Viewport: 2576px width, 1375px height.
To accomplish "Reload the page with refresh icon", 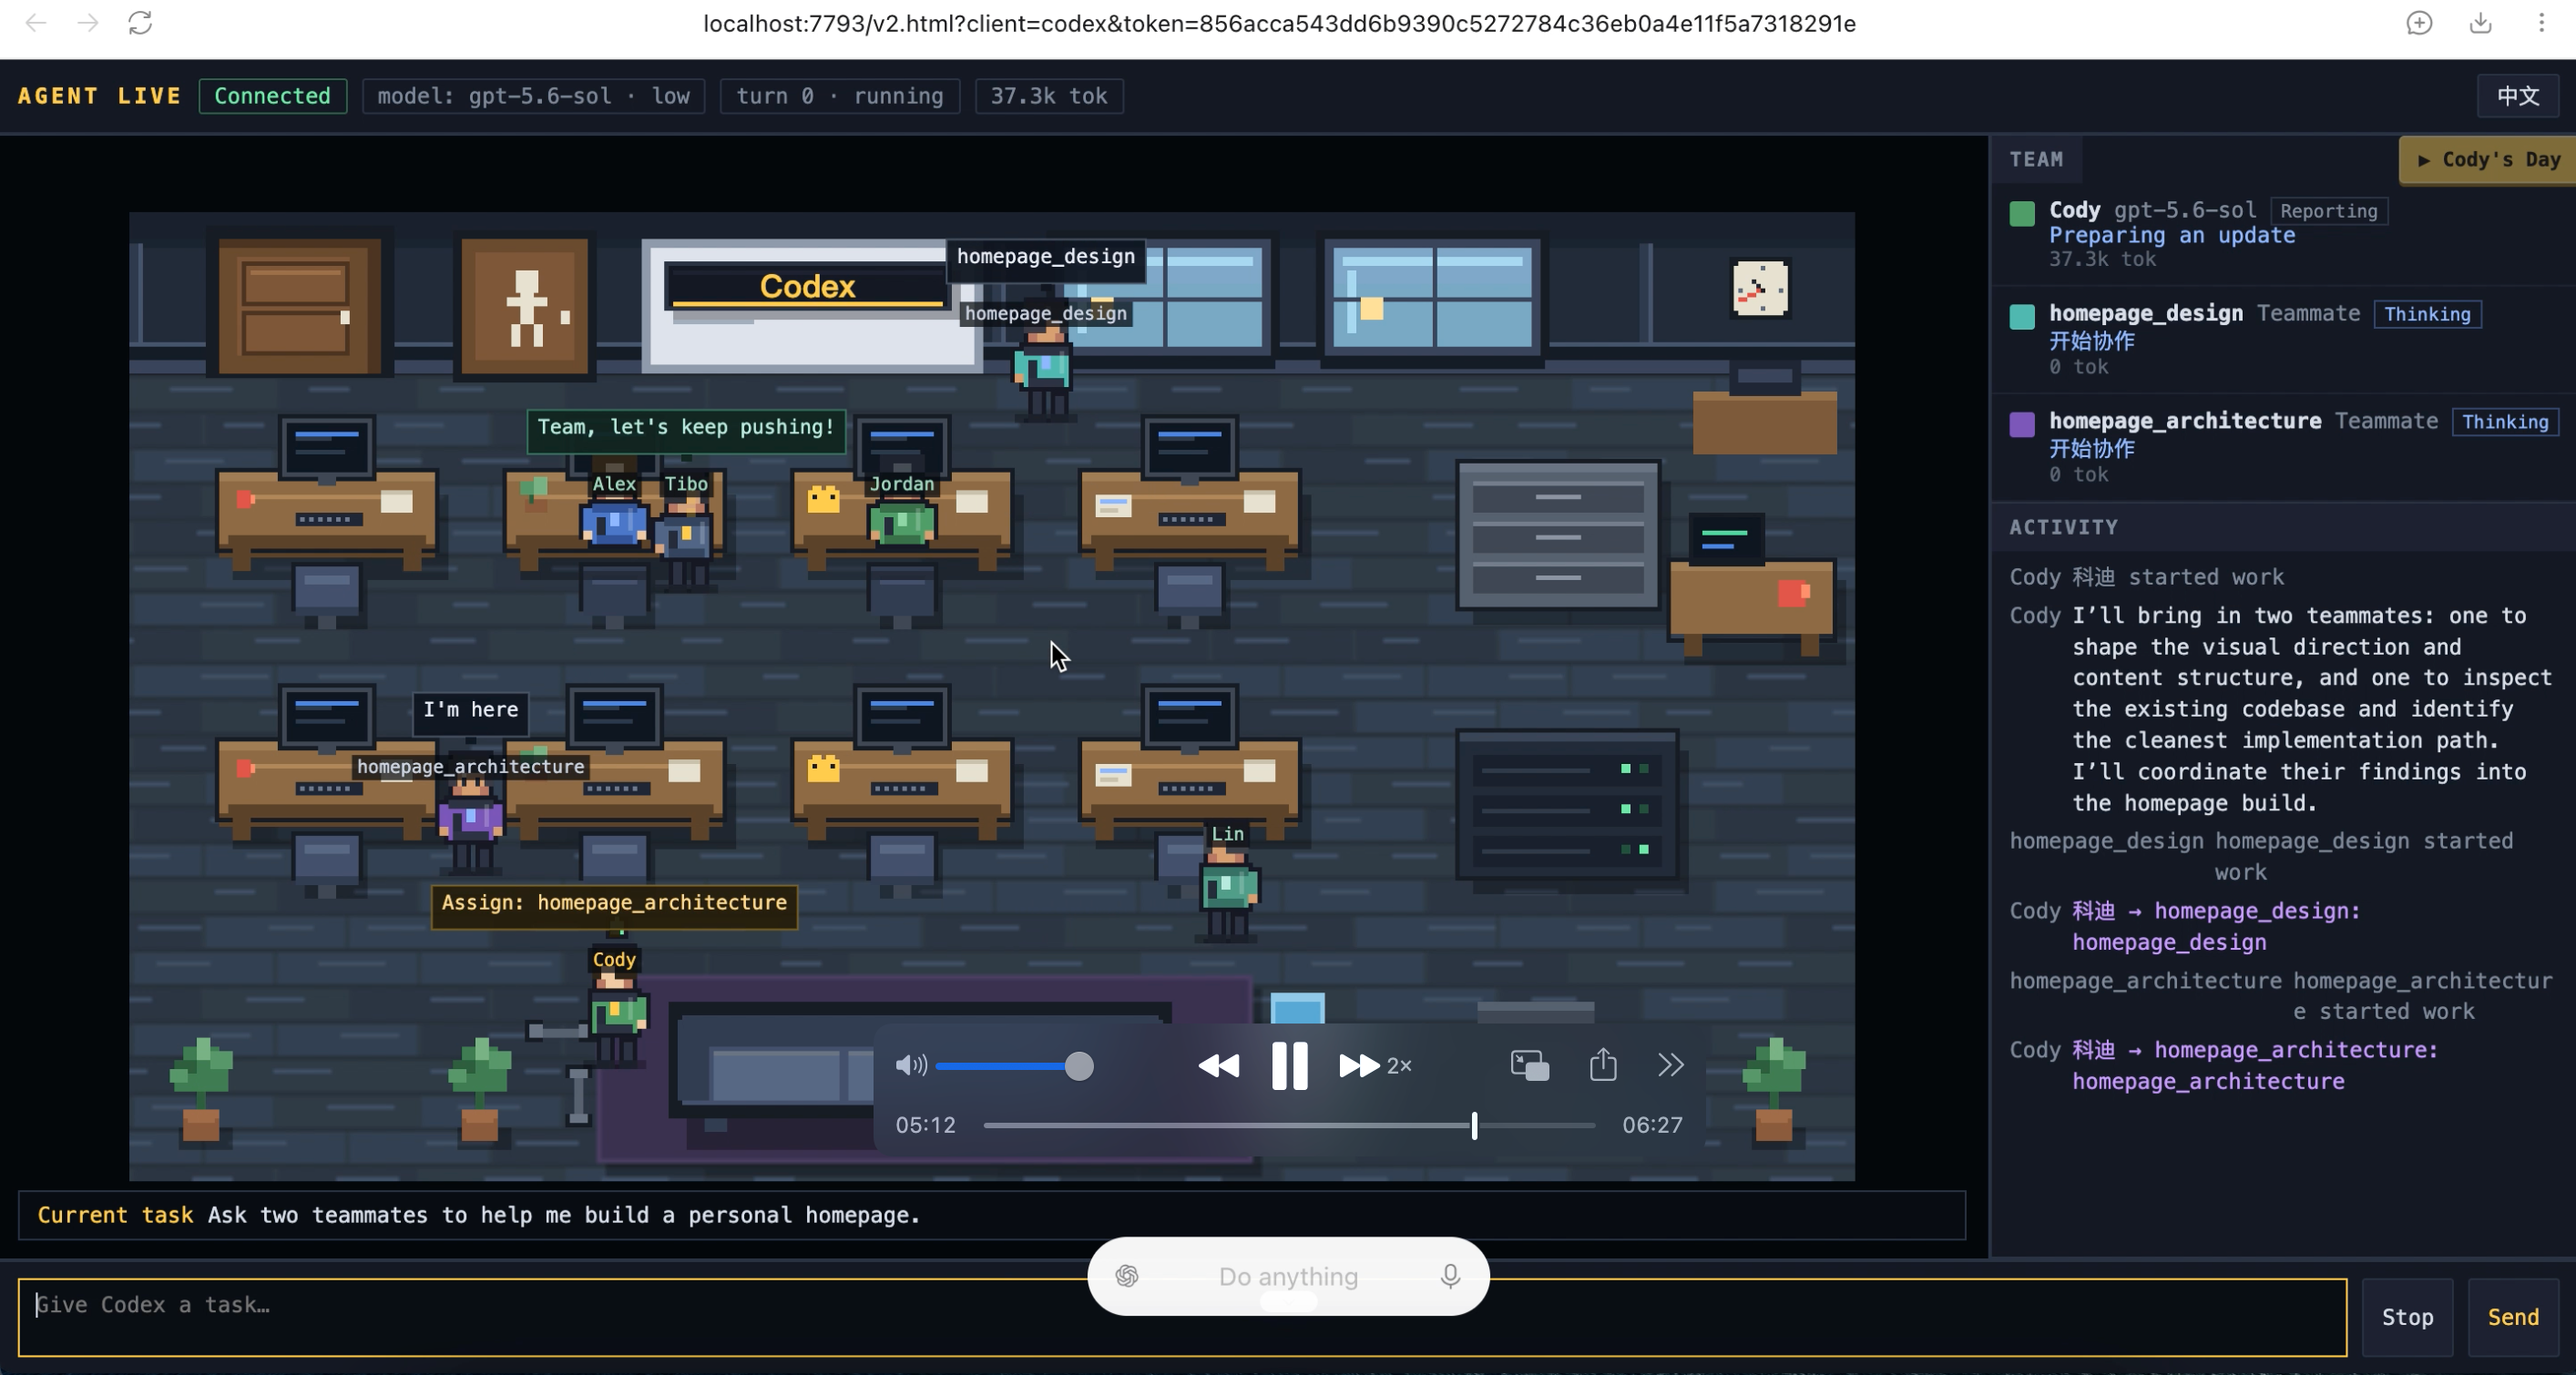I will pyautogui.click(x=140, y=23).
